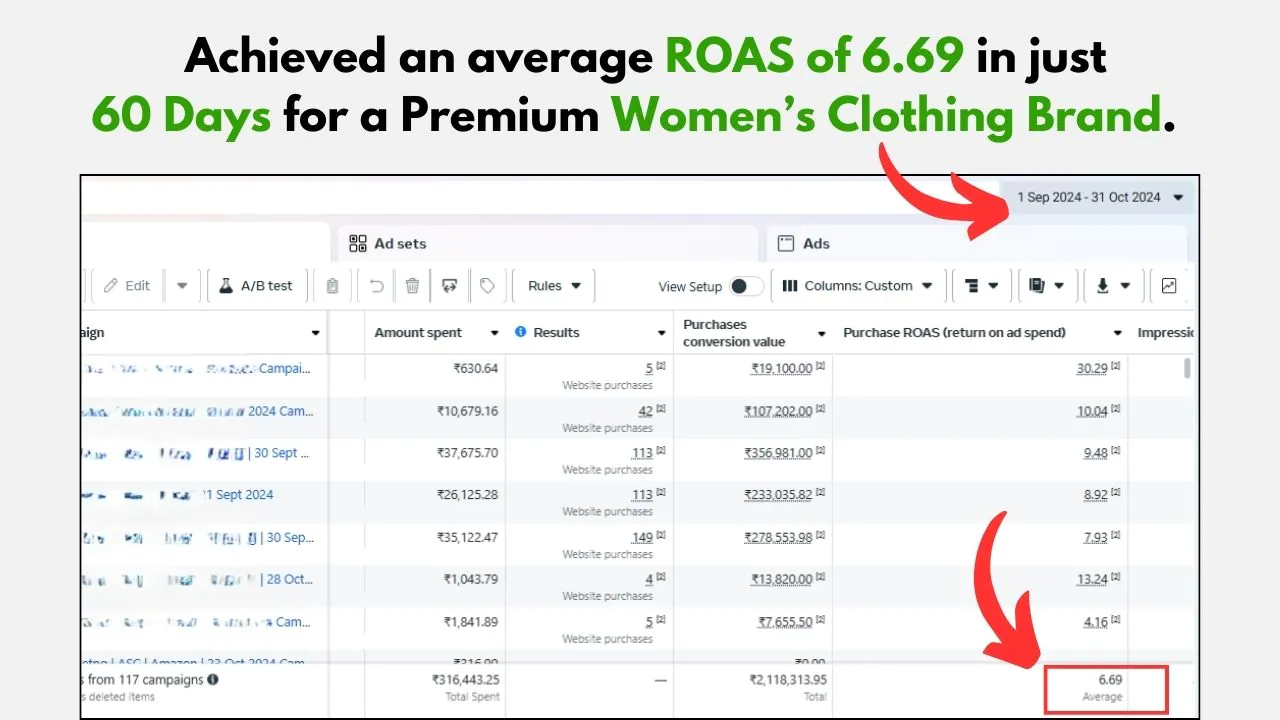Open the Breakdown menu icon
1280x720 pixels.
pos(981,286)
